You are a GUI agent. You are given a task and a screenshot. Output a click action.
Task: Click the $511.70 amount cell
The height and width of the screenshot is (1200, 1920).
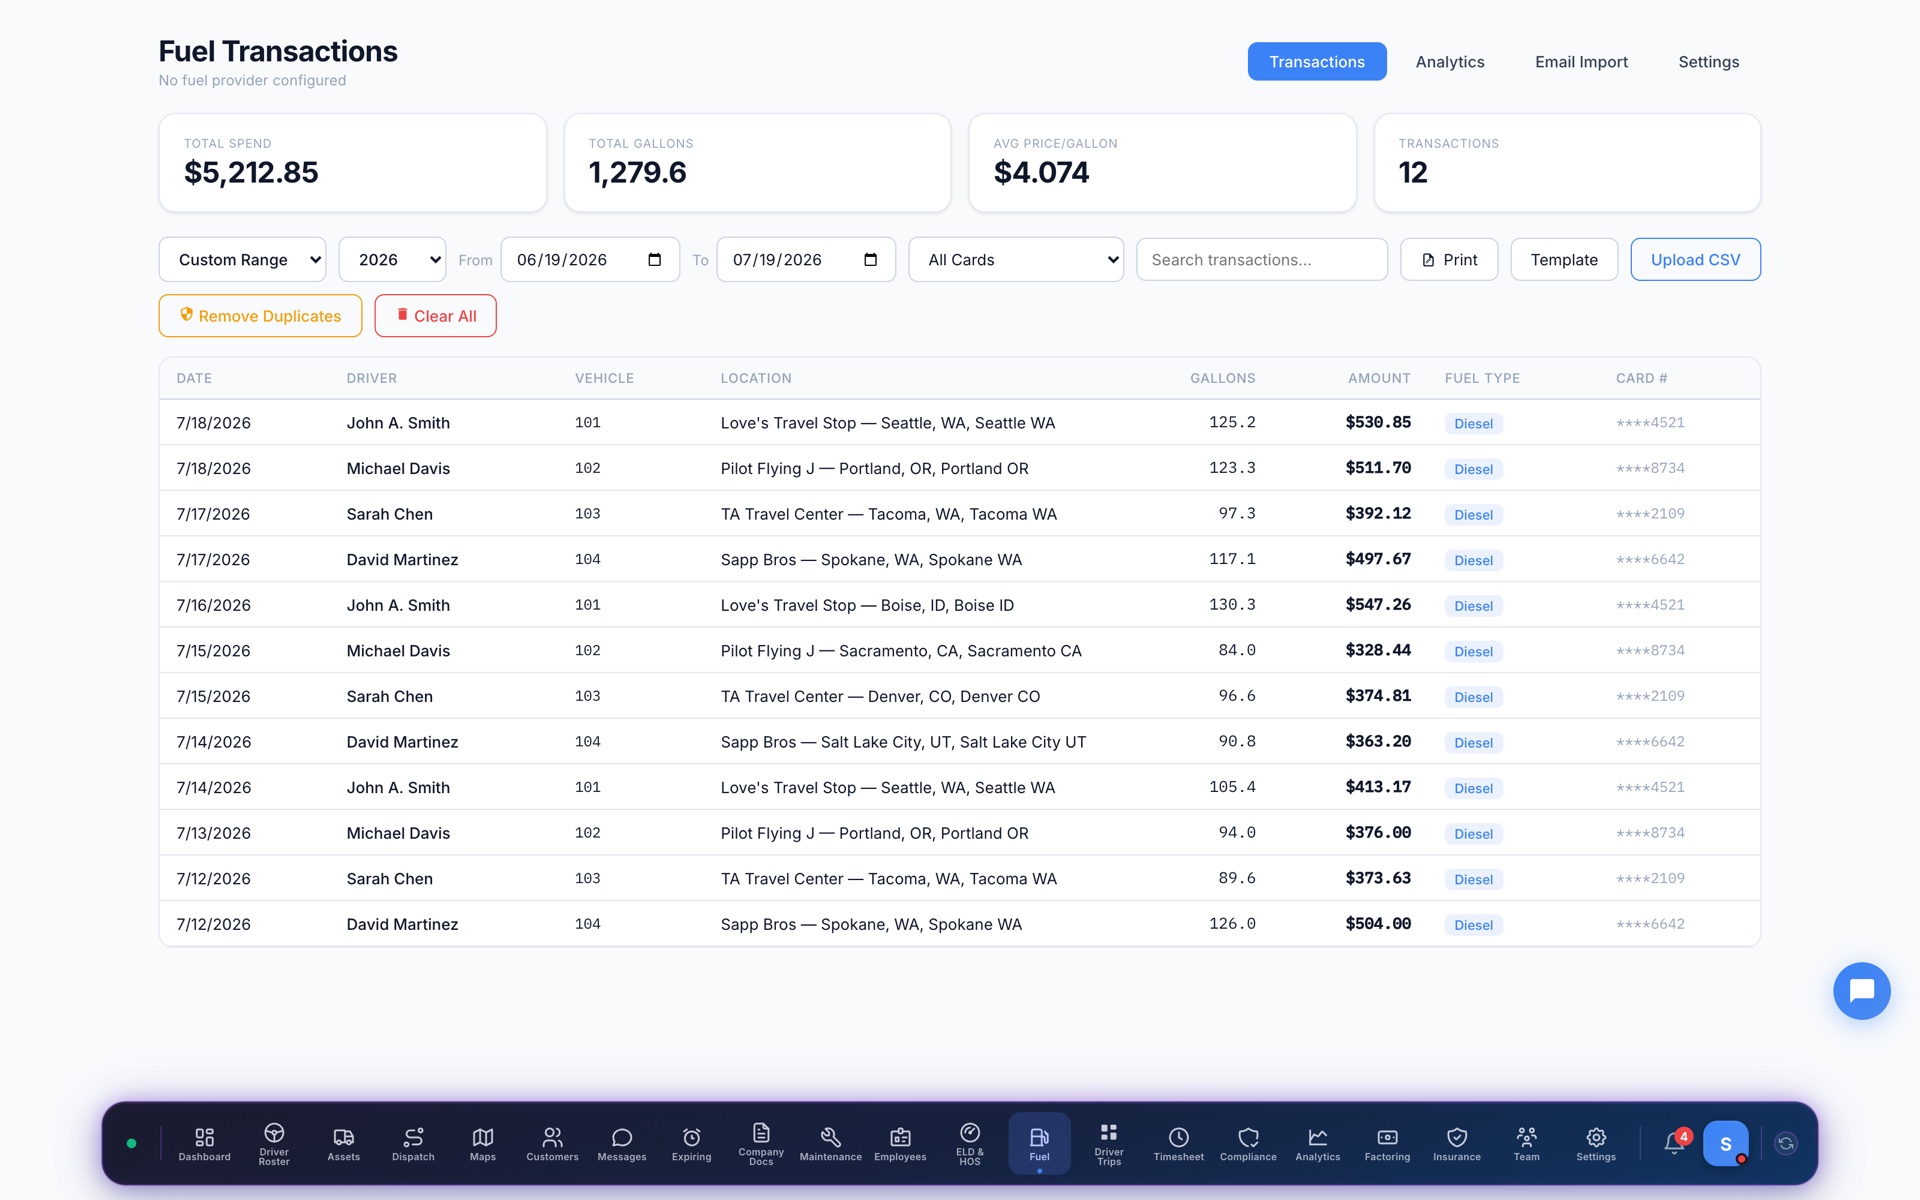[x=1378, y=468]
